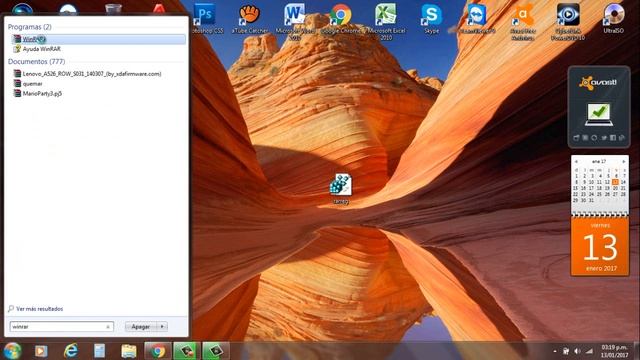
Task: Click green taskbar icon with red dot
Action: click(187, 351)
